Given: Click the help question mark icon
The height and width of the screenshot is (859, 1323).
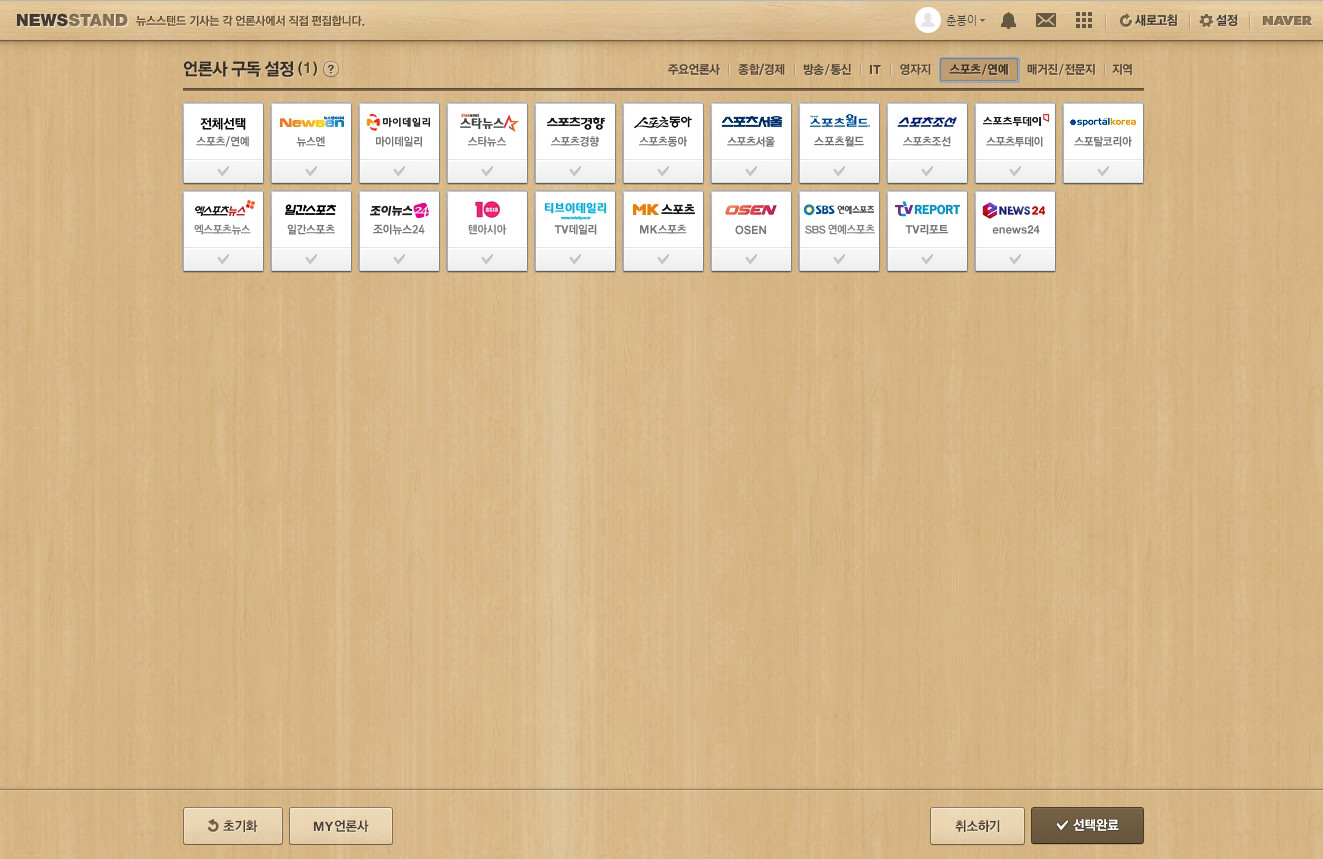Looking at the screenshot, I should [x=331, y=69].
